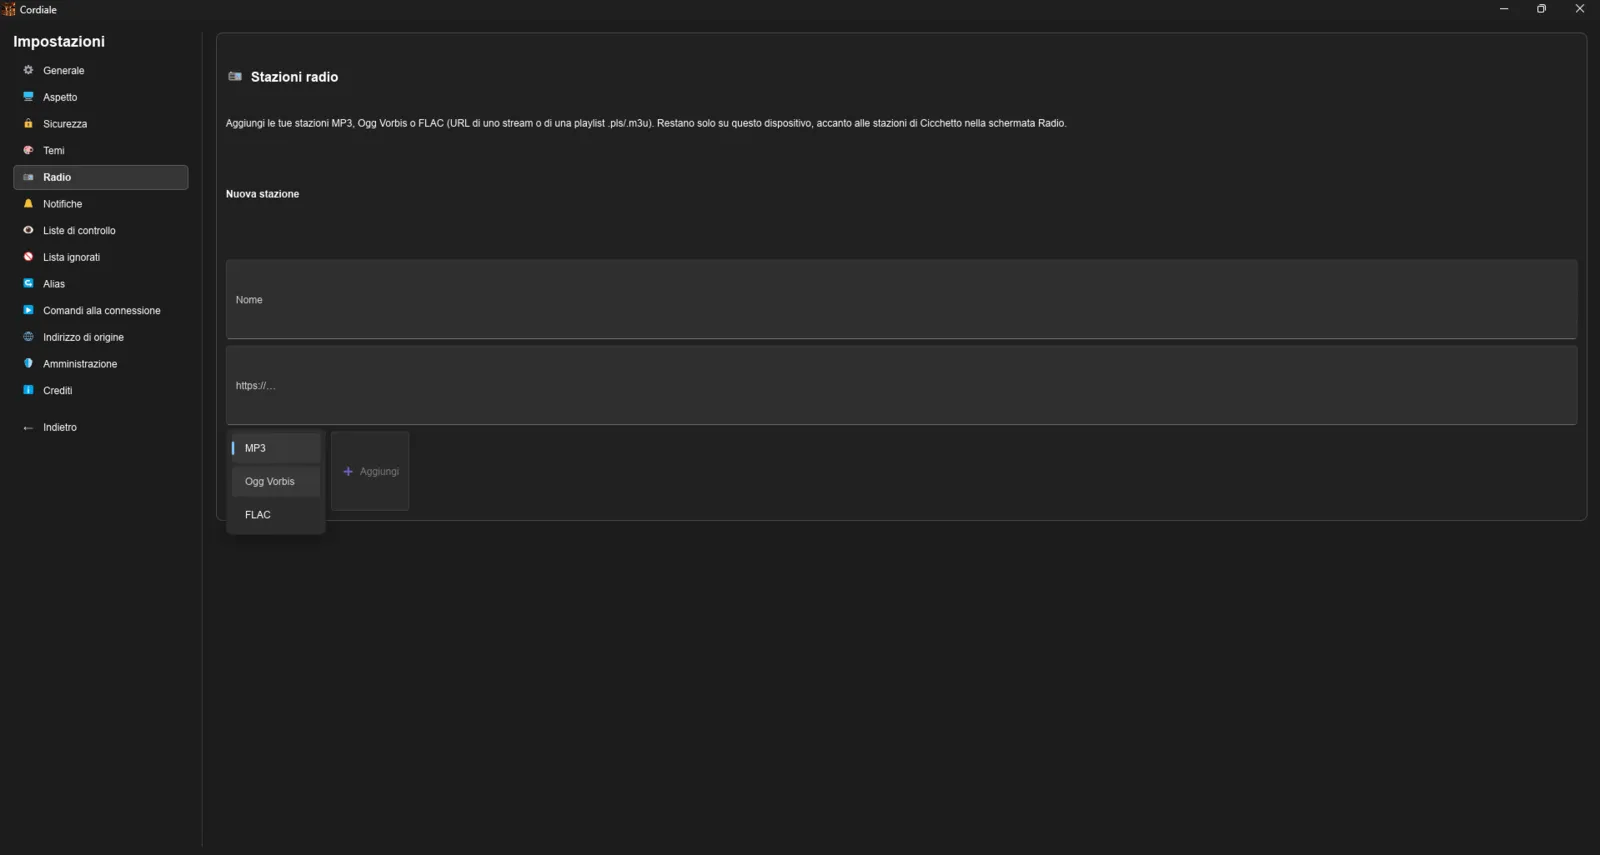
Task: Click the monitor icon beside Aspetto
Action: pos(28,97)
